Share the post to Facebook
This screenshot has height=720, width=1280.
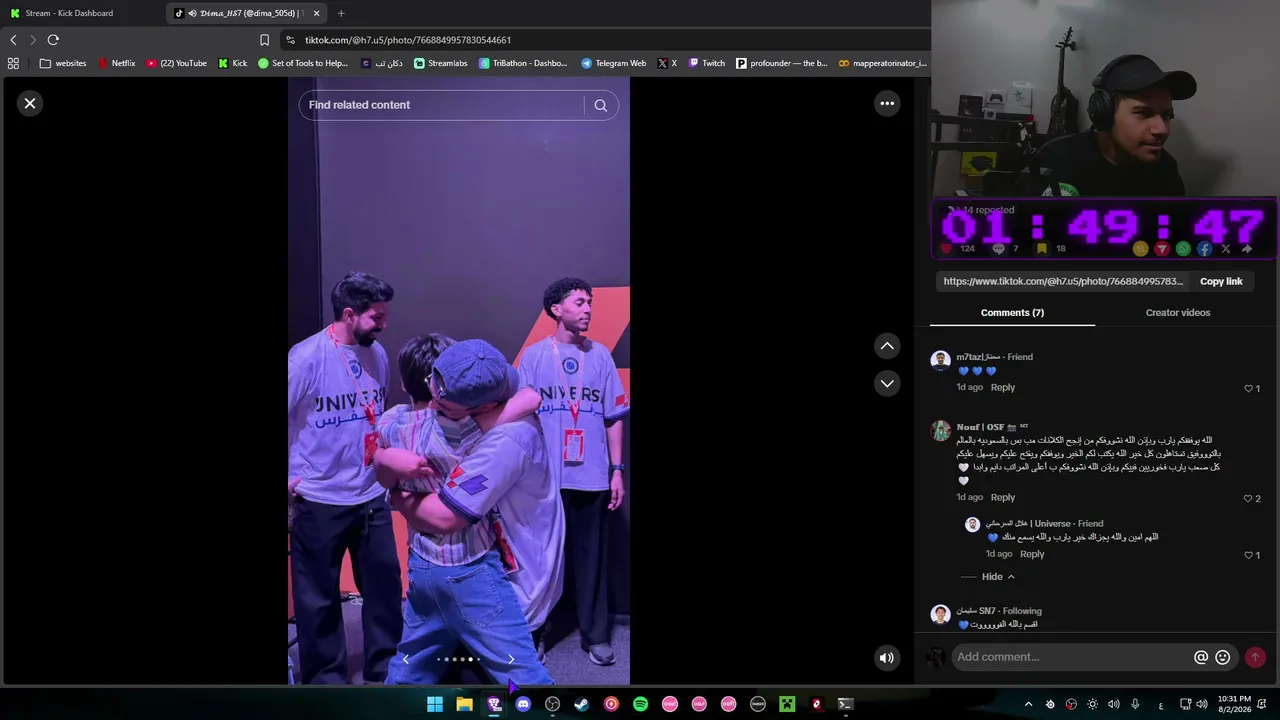[1204, 249]
